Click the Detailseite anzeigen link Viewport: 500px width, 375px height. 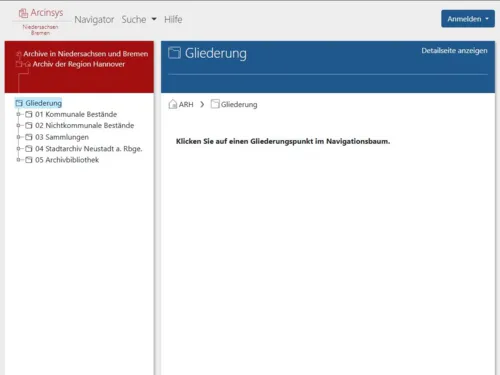click(x=454, y=51)
